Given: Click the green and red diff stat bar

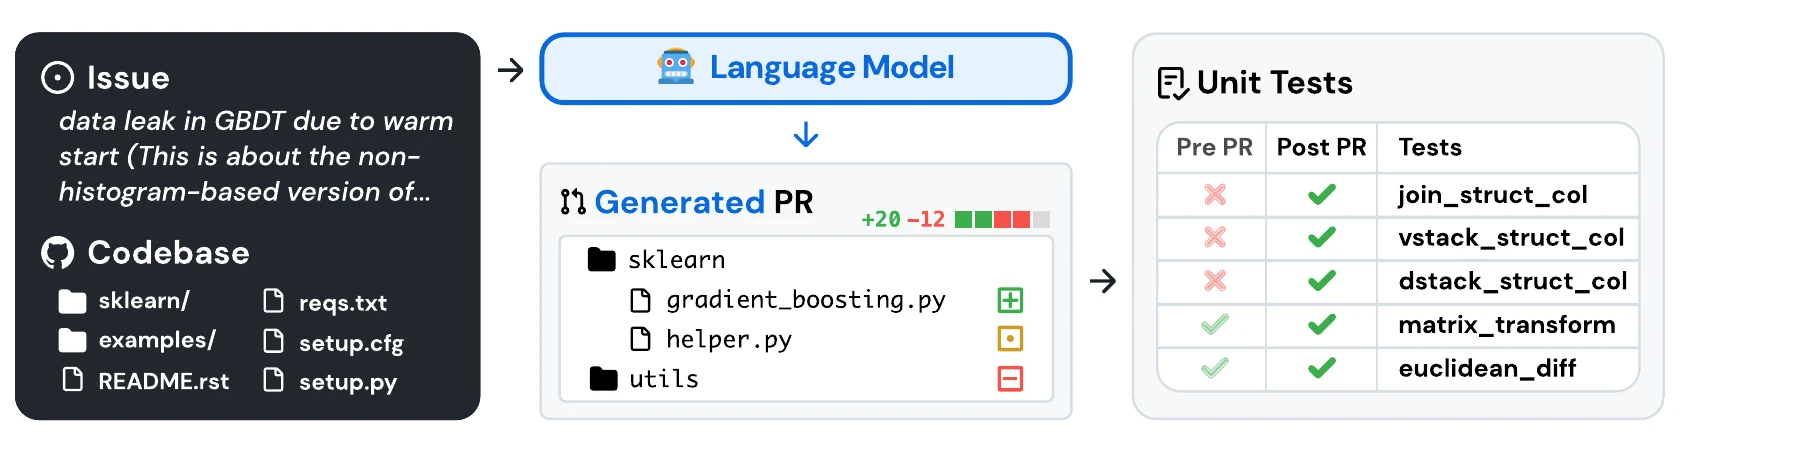Looking at the screenshot, I should (x=1002, y=219).
